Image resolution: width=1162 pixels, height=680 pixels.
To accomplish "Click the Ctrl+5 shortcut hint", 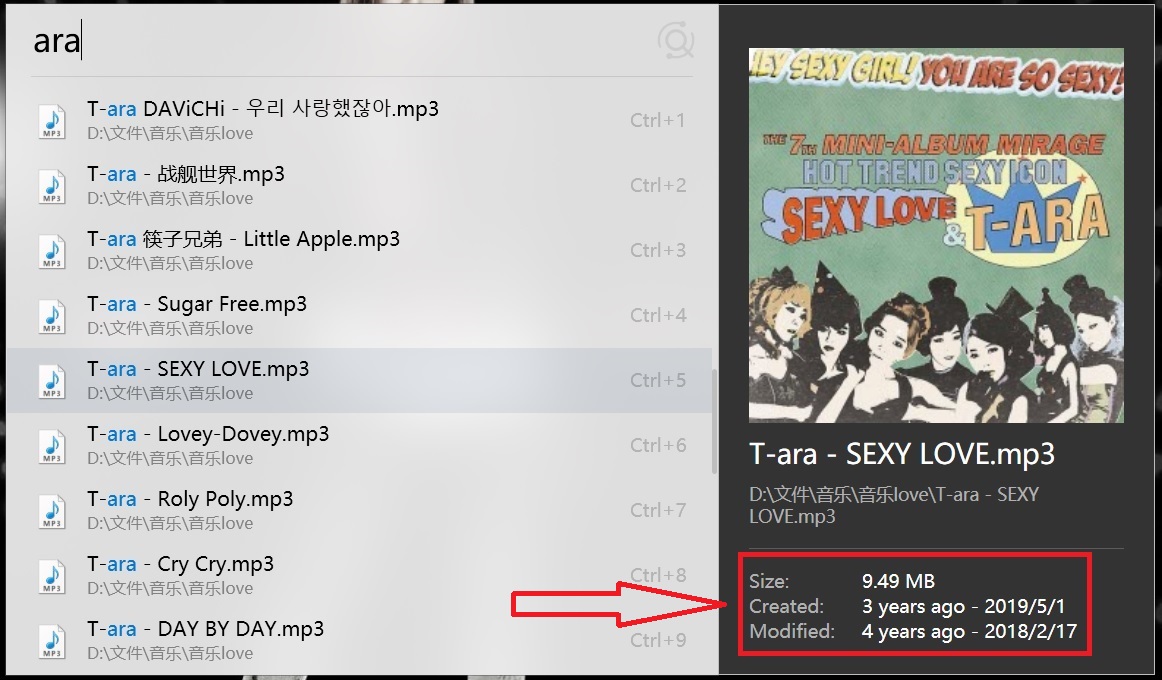I will (x=658, y=380).
